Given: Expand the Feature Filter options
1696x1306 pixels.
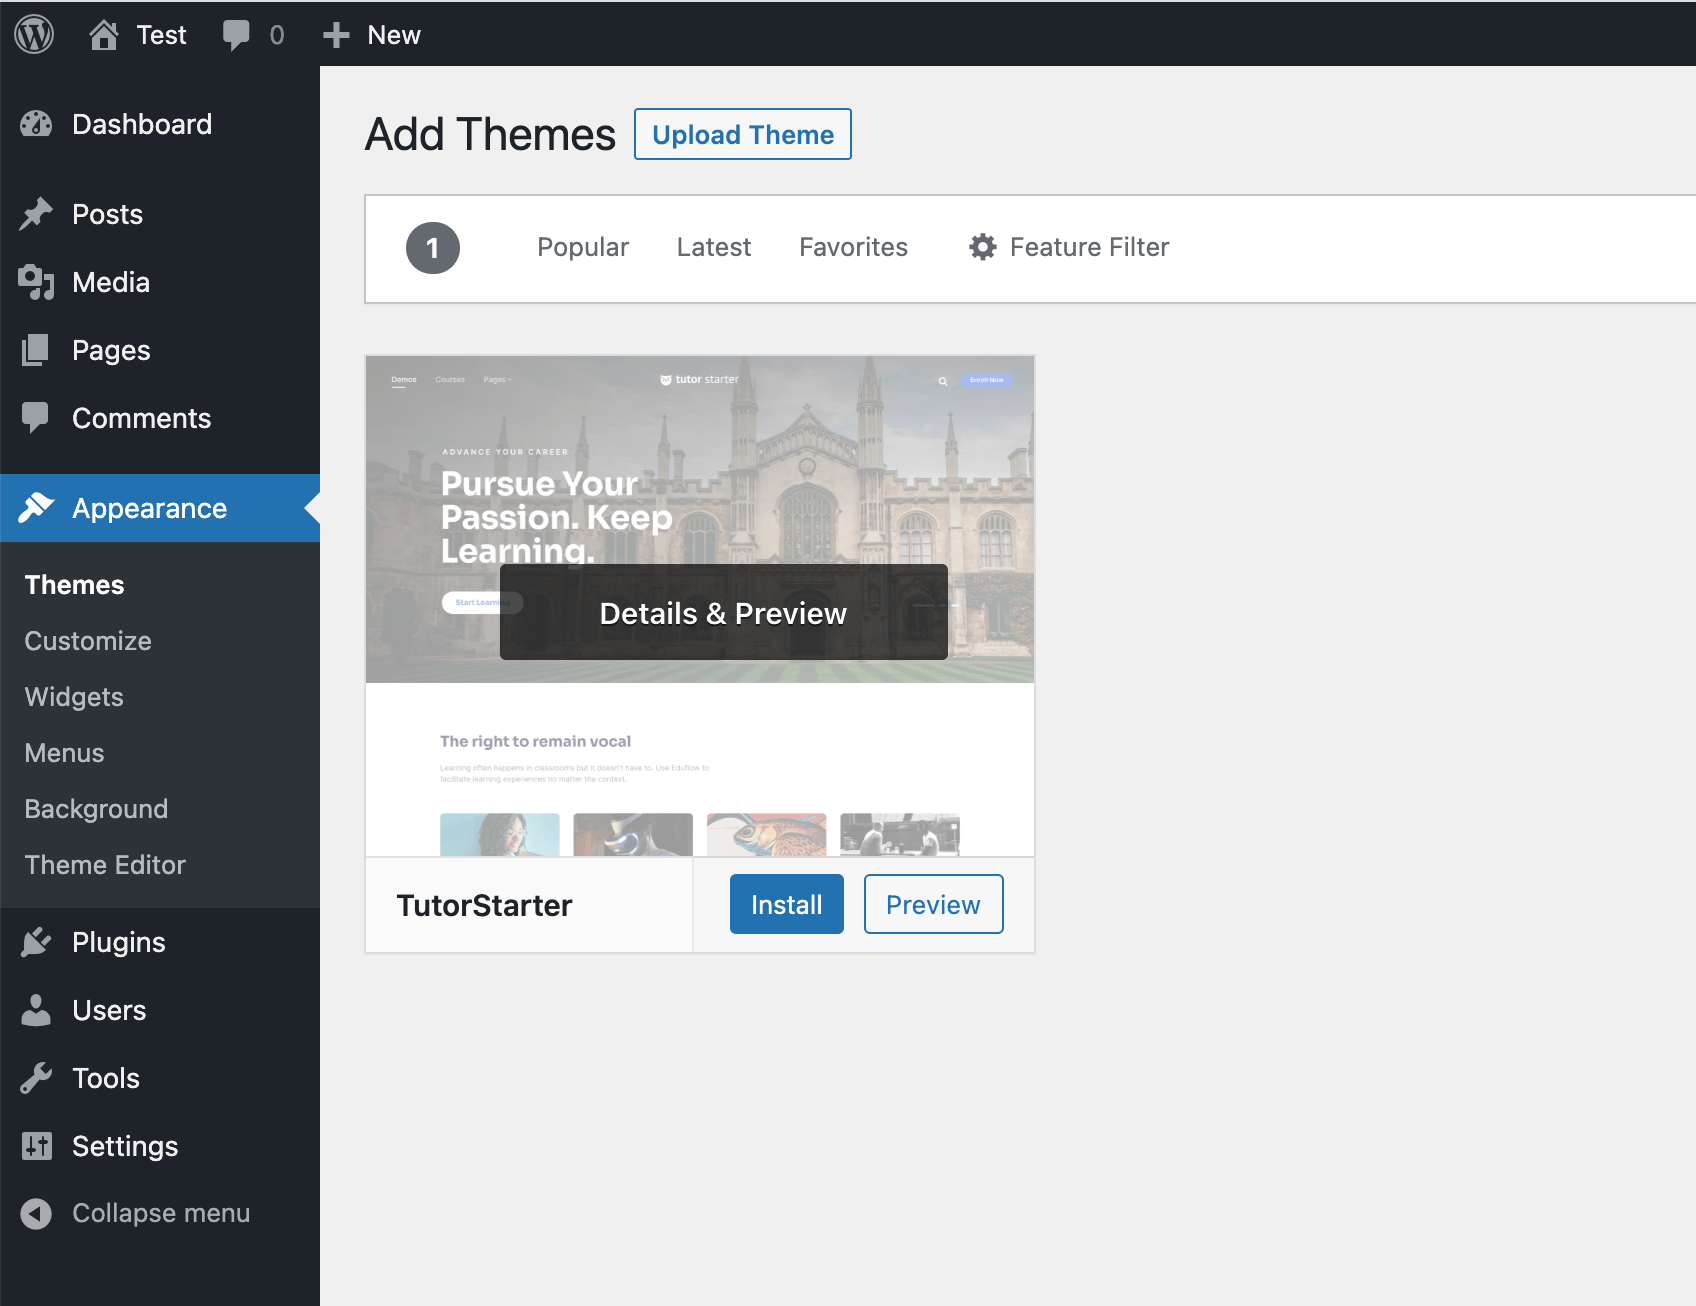Looking at the screenshot, I should coord(1089,247).
